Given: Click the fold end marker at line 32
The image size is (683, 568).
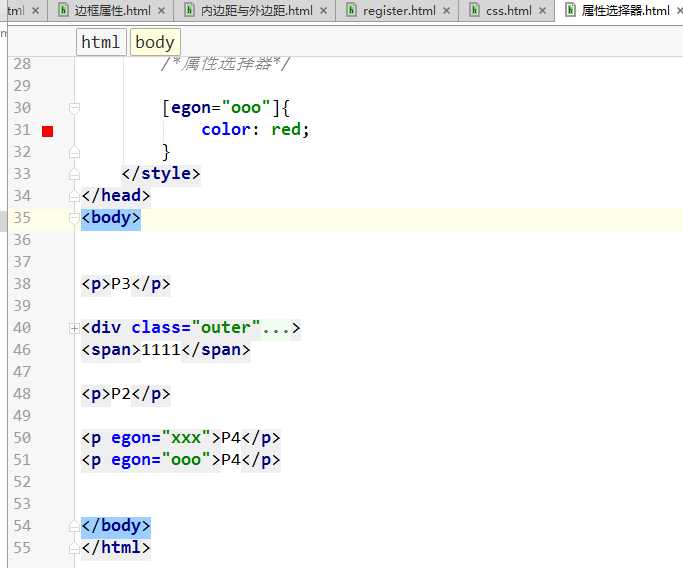Looking at the screenshot, I should (x=74, y=152).
